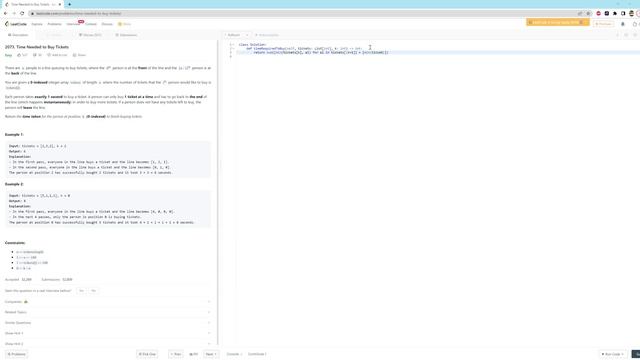Viewport: 640px width, 360px height.
Task: Bookmark the page with the star icon
Action: [x=588, y=13]
